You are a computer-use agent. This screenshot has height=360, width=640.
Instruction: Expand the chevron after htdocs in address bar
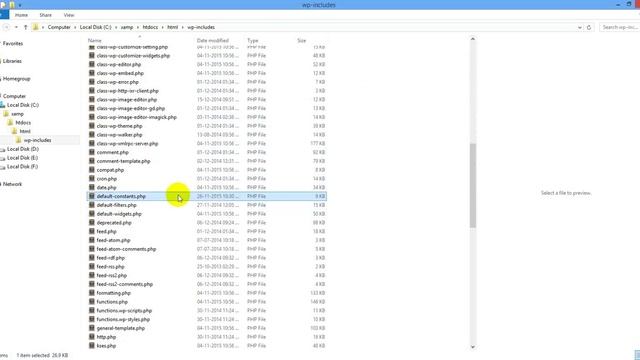click(x=162, y=27)
